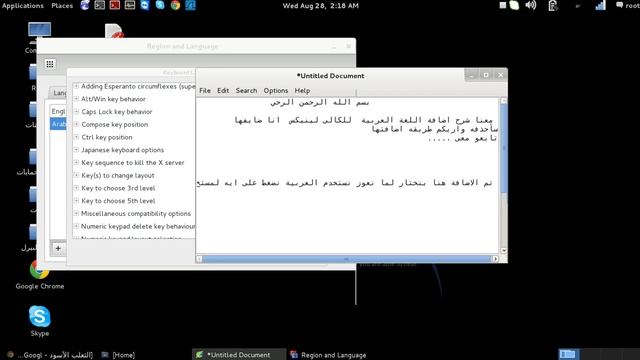640x360 pixels.
Task: Switch to the Google browser window in taskbar
Action: [51, 355]
